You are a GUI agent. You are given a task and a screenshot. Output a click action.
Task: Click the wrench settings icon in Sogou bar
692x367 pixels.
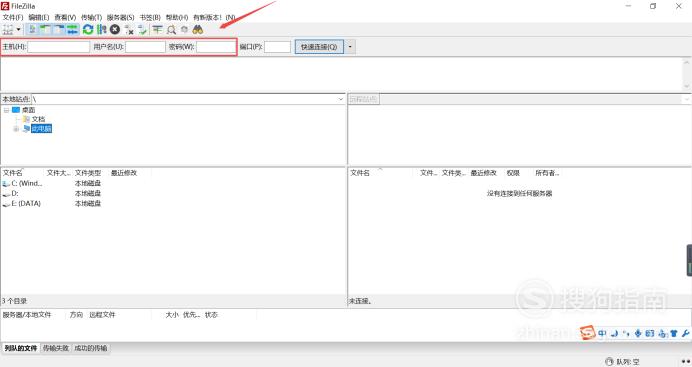685,333
